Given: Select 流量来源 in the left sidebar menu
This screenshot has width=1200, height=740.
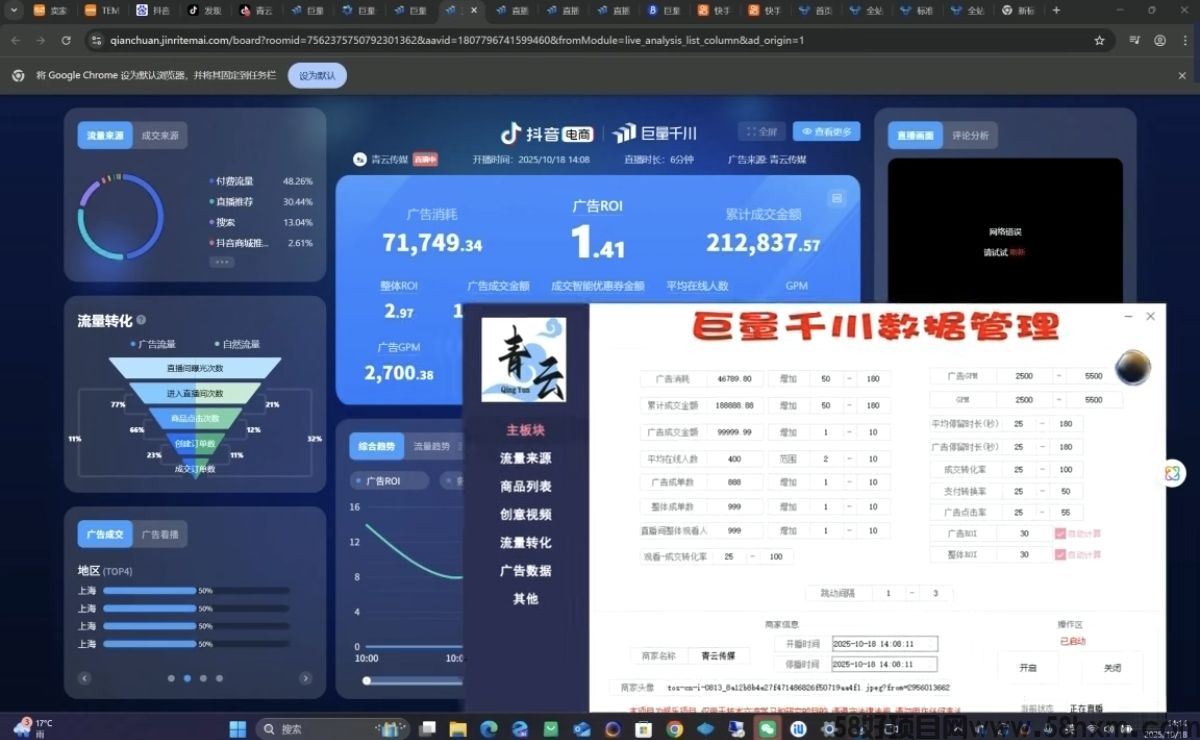Looking at the screenshot, I should [525, 458].
